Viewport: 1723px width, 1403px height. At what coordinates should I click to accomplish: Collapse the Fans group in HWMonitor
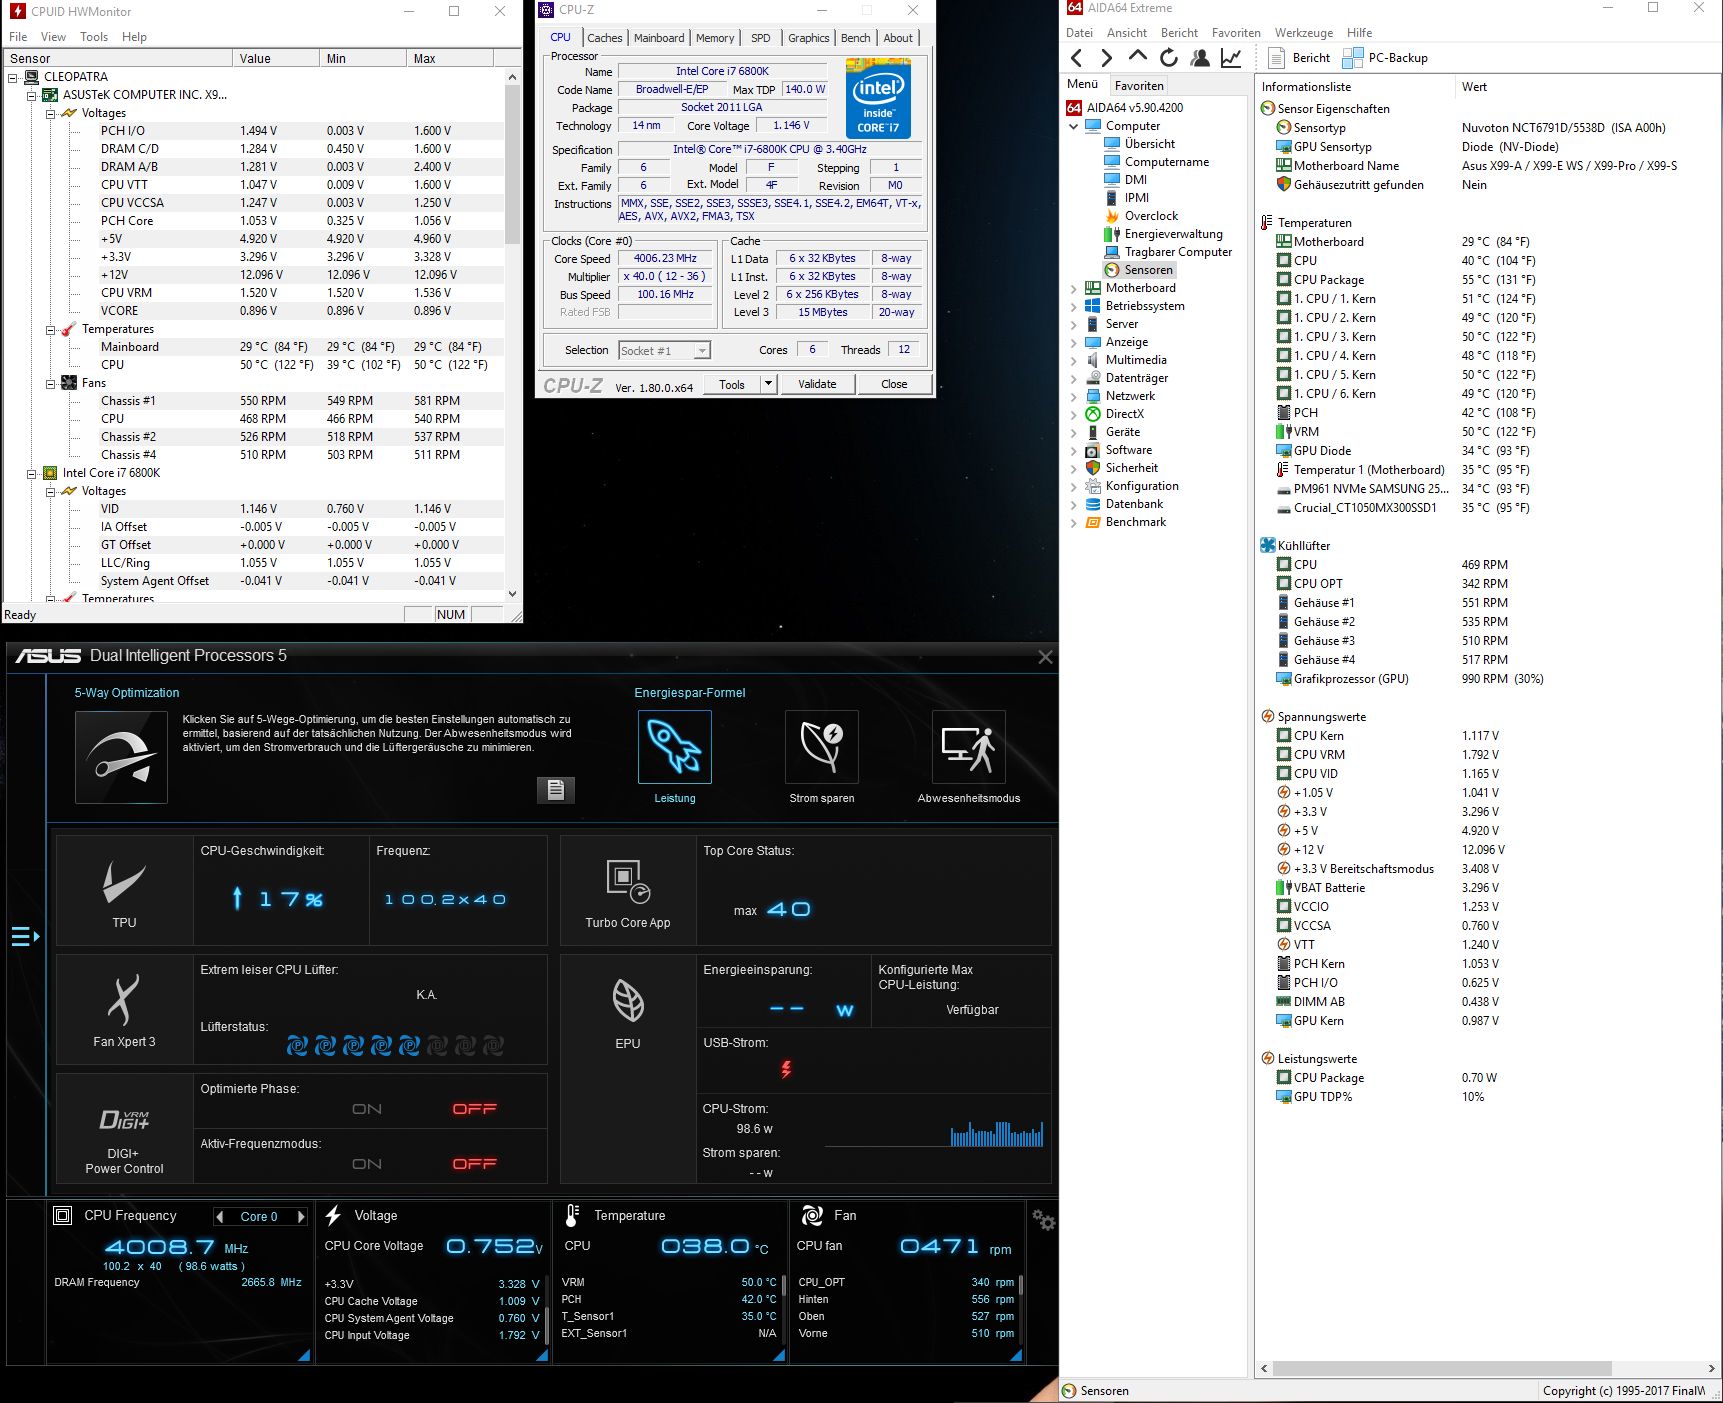pyautogui.click(x=50, y=383)
